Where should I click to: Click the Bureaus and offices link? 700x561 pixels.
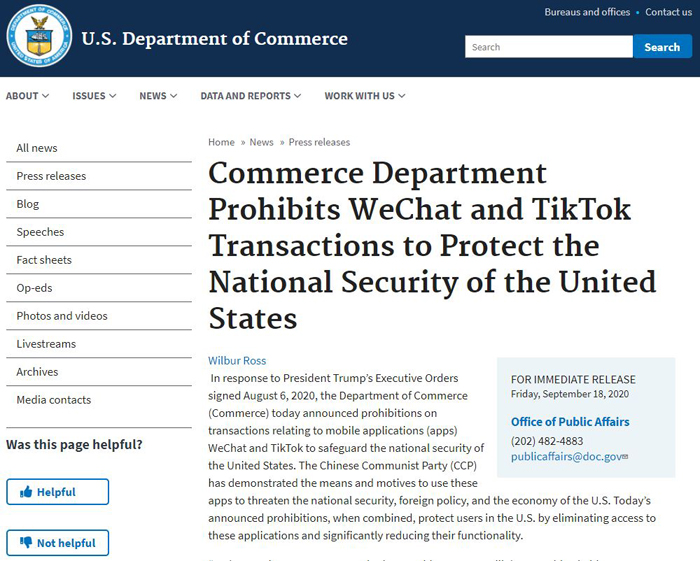click(587, 12)
